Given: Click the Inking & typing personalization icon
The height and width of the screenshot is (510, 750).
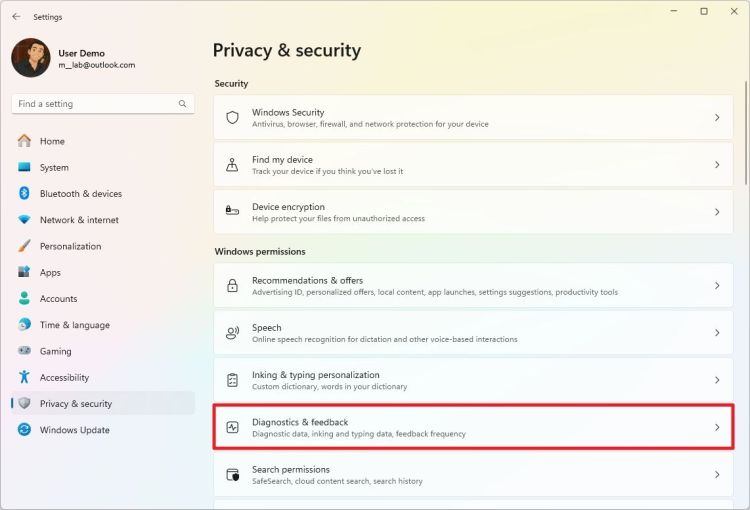Looking at the screenshot, I should pos(233,380).
